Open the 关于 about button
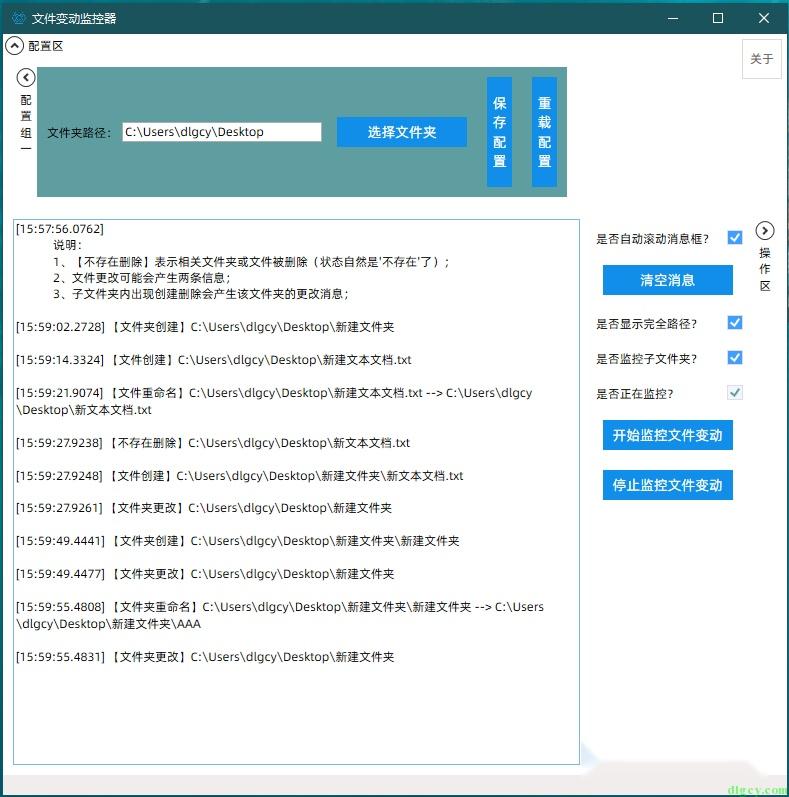The width and height of the screenshot is (789, 797). pyautogui.click(x=762, y=59)
